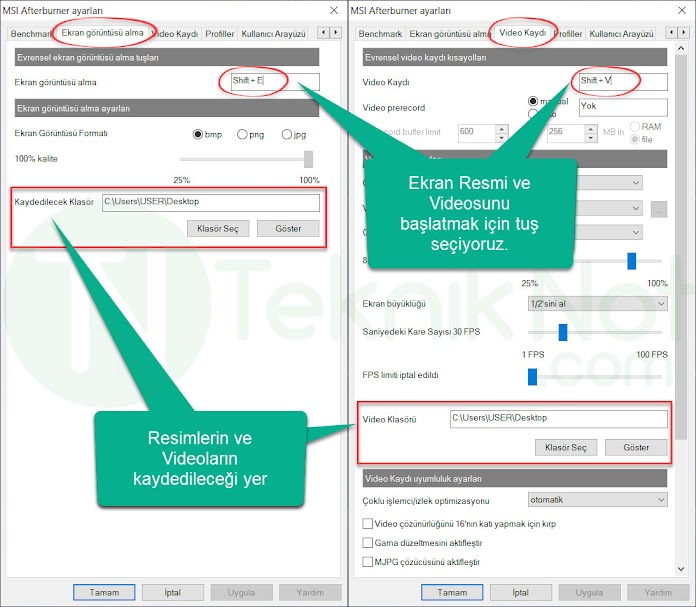
Task: Click Saniyedeki Kare Sayısı slider handle
Action: pos(563,332)
